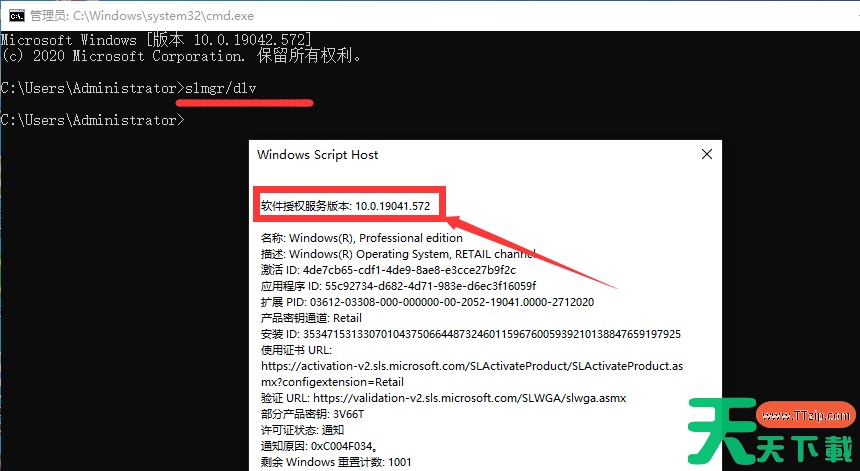Select the installation ID number line

tap(471, 334)
